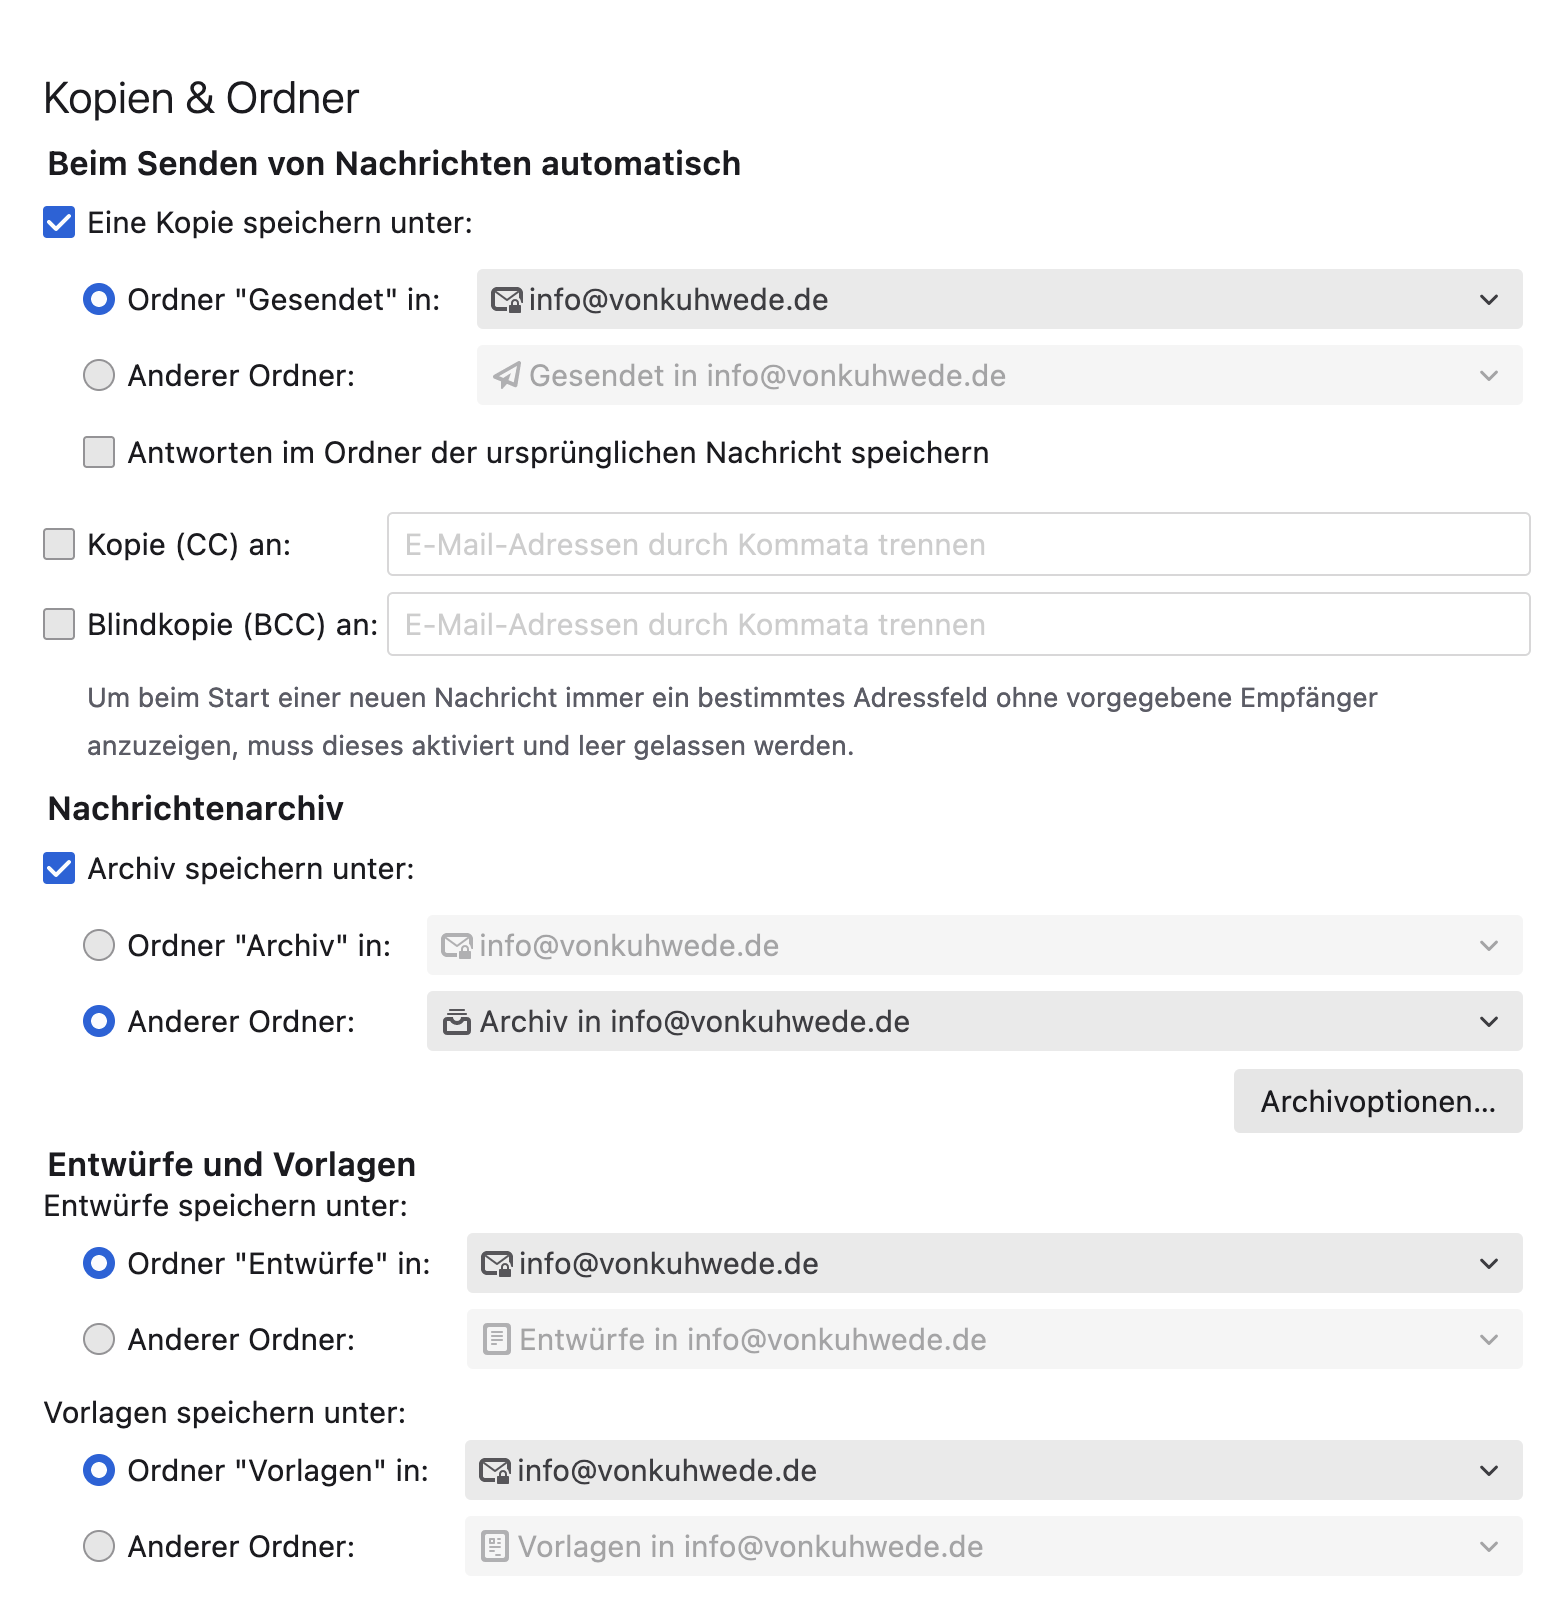This screenshot has width=1568, height=1604.
Task: Click the template icon before Vorlagen in info@vonkuhwede.de
Action: click(x=495, y=1547)
